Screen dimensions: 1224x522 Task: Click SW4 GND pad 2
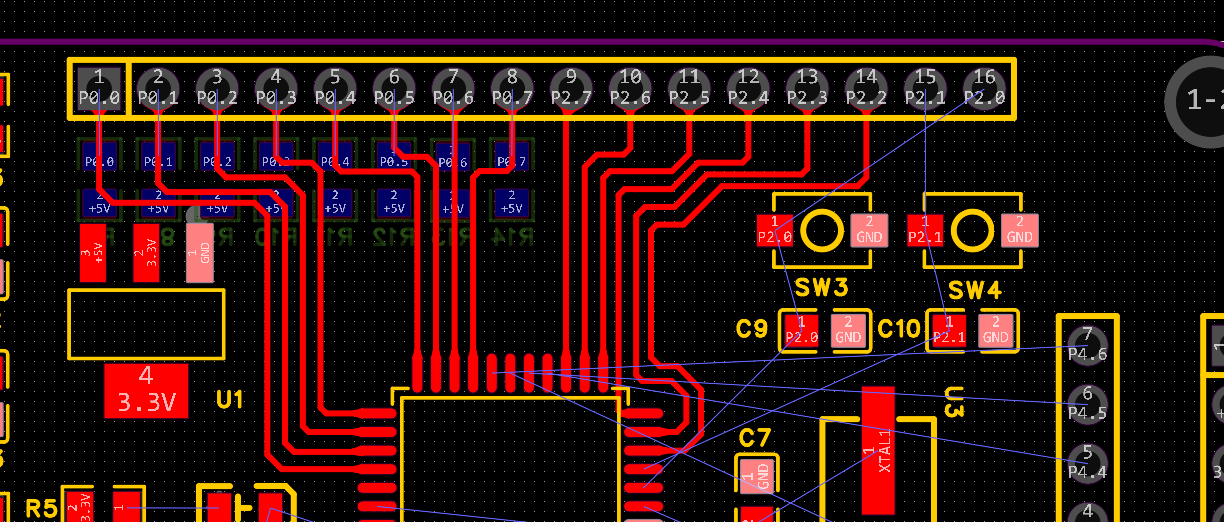[1019, 231]
